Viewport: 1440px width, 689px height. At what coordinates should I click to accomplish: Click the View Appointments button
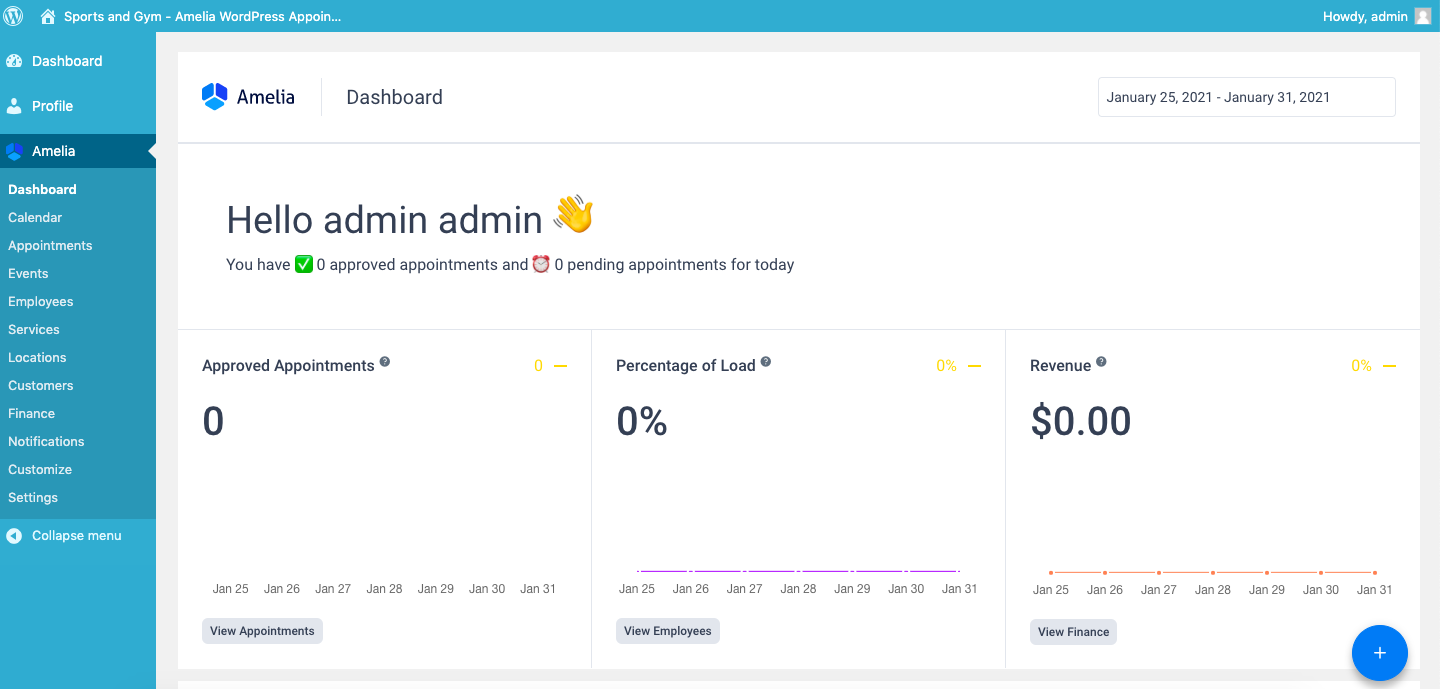tap(262, 631)
